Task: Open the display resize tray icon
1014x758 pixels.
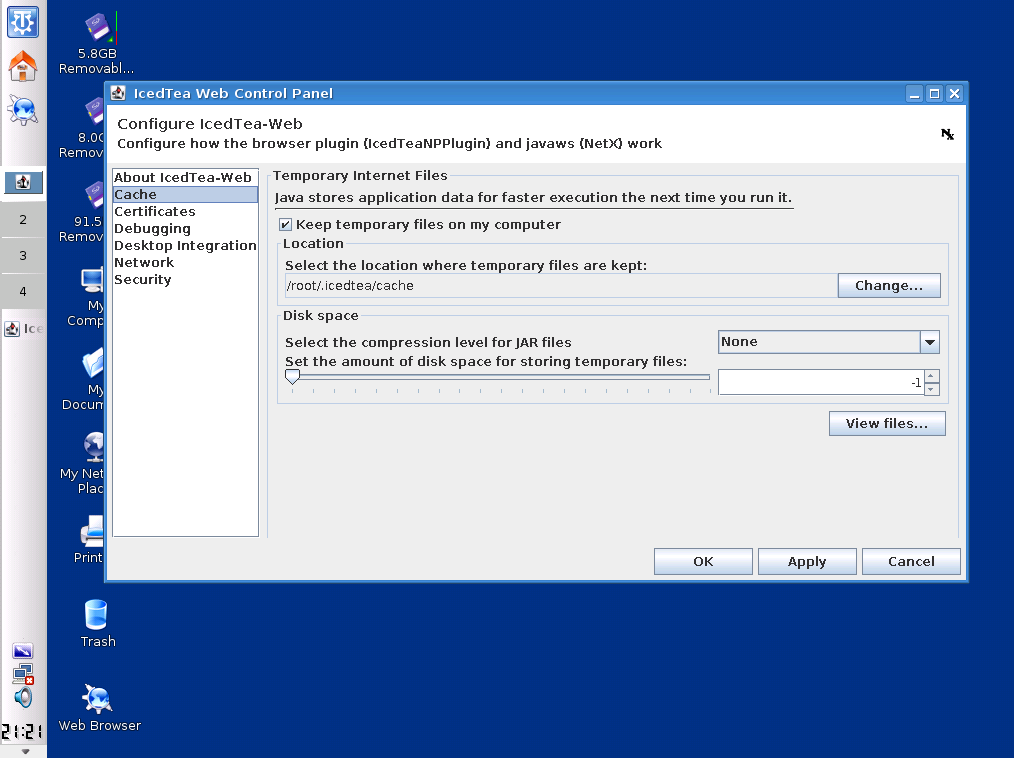Action: 23,651
